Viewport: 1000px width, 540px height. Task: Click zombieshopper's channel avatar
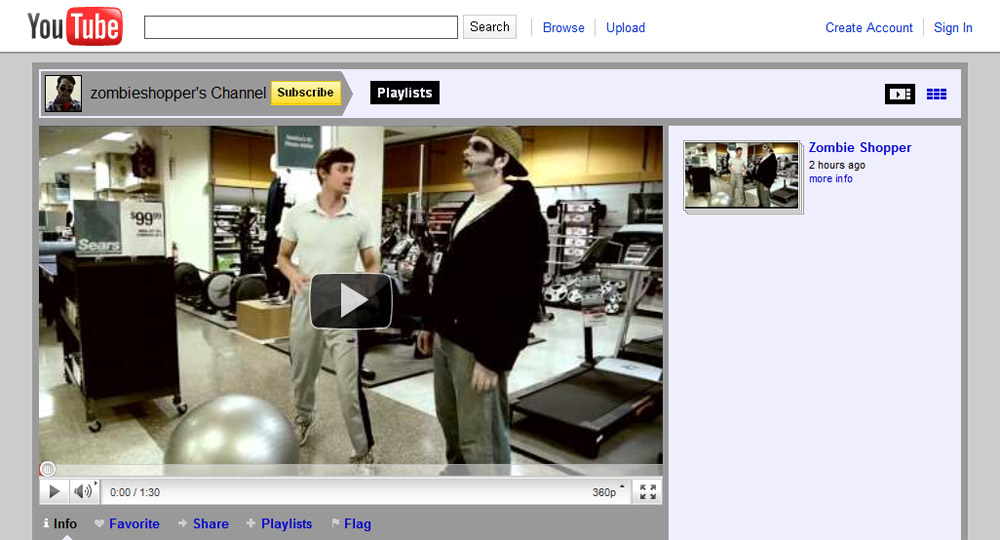63,93
